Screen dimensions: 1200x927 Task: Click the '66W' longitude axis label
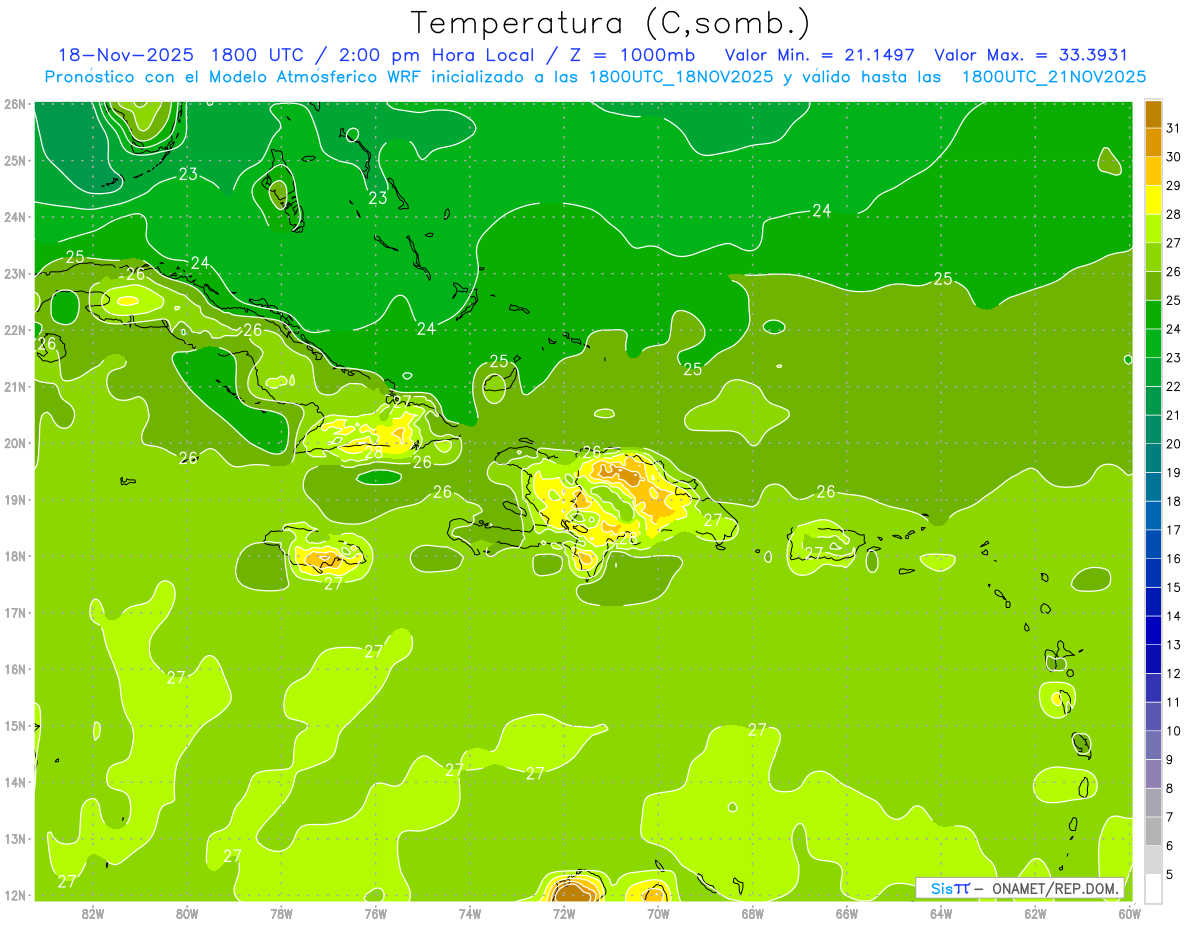coord(847,913)
